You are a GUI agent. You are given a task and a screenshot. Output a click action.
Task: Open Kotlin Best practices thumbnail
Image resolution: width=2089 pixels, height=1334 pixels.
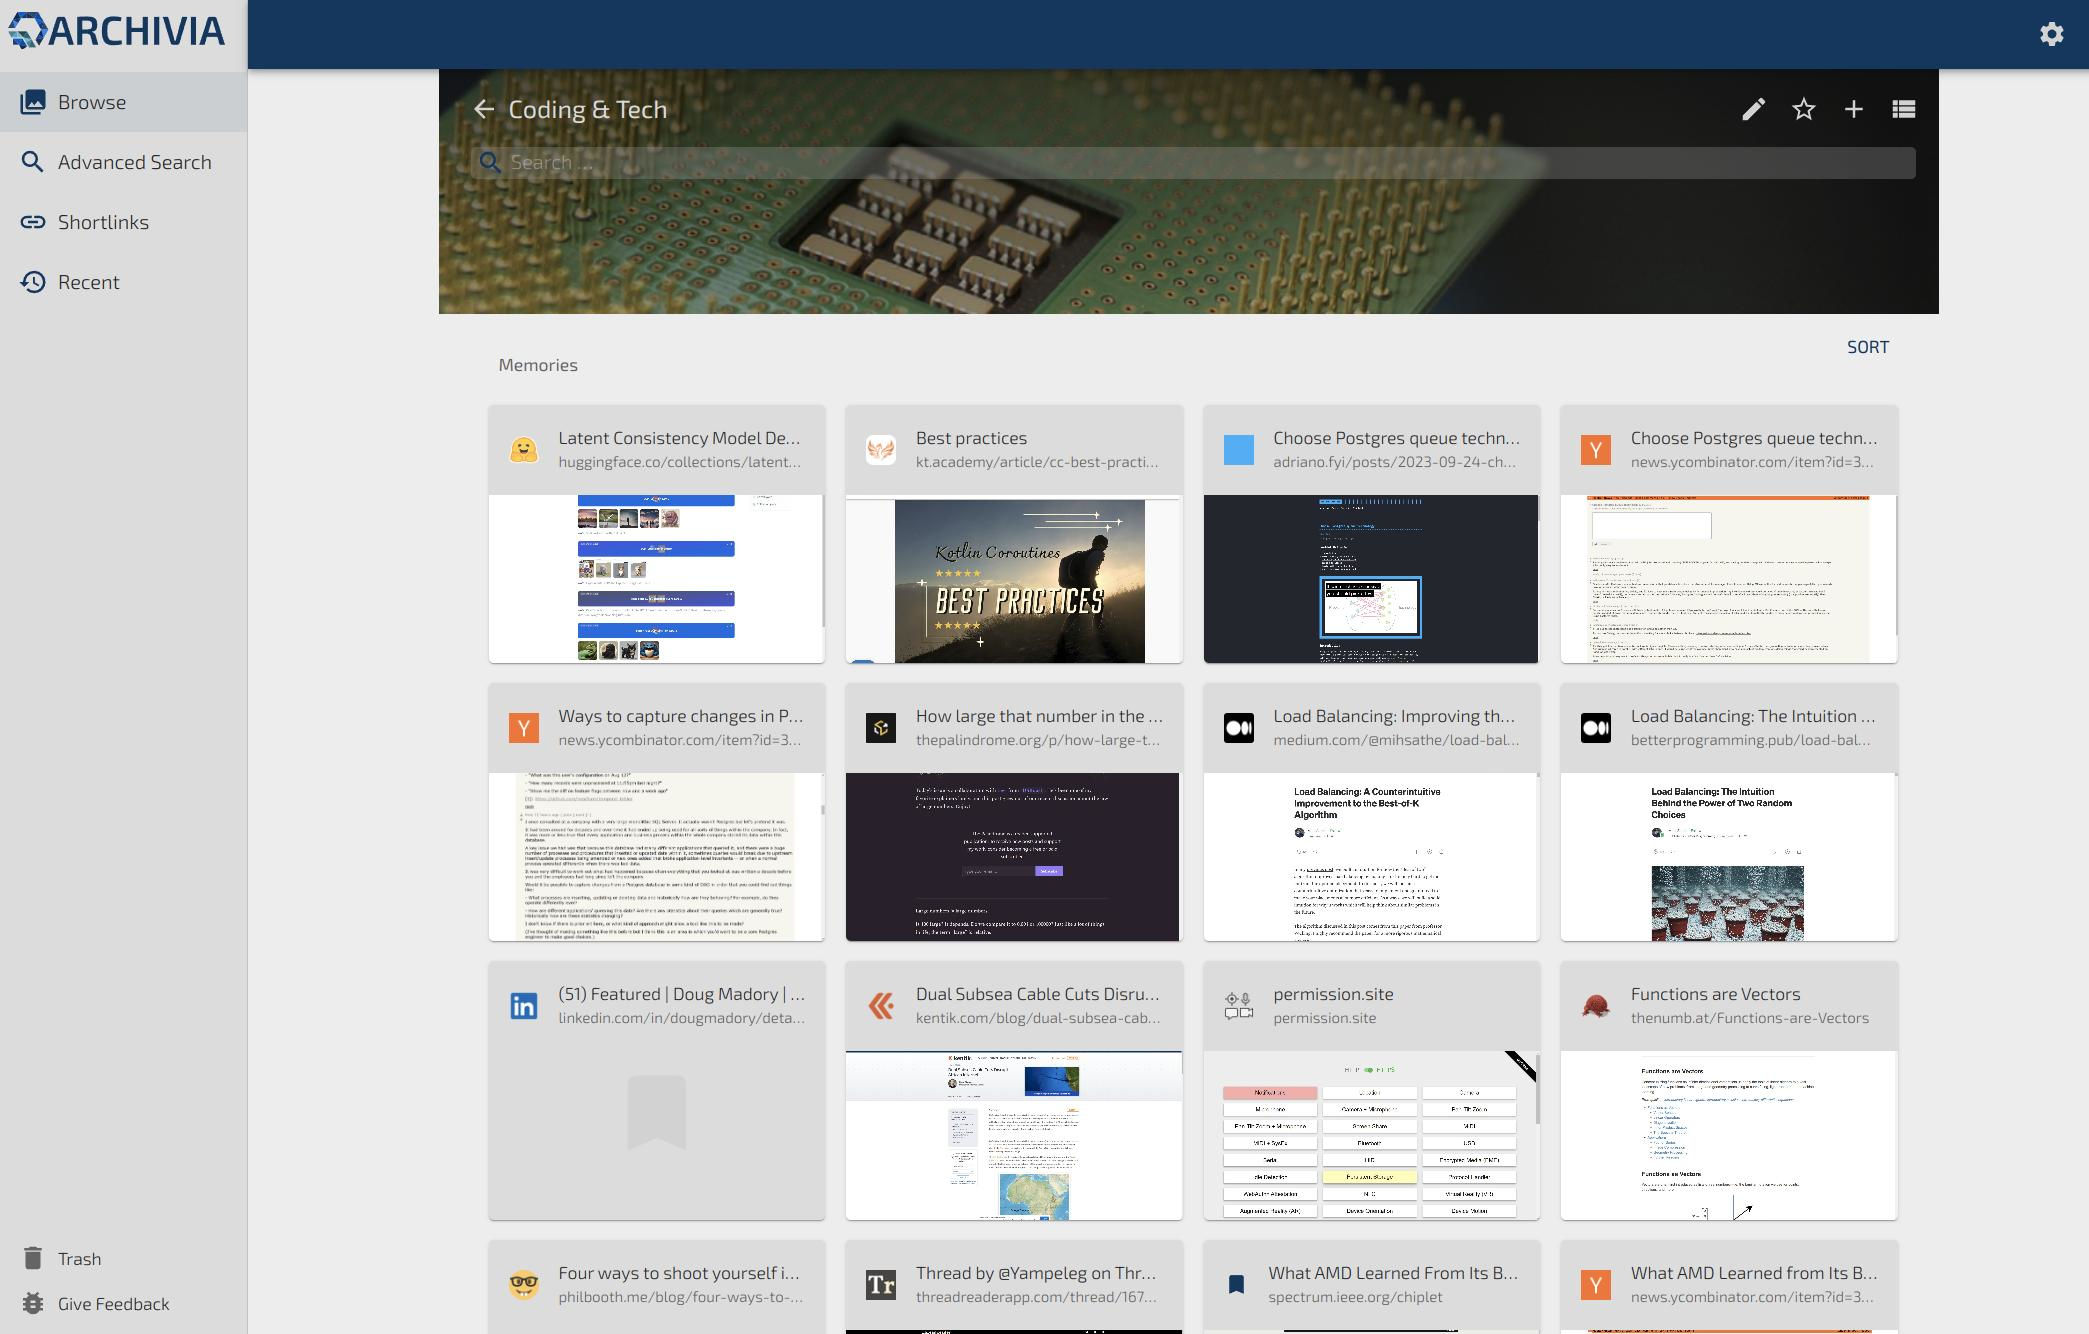point(1014,579)
